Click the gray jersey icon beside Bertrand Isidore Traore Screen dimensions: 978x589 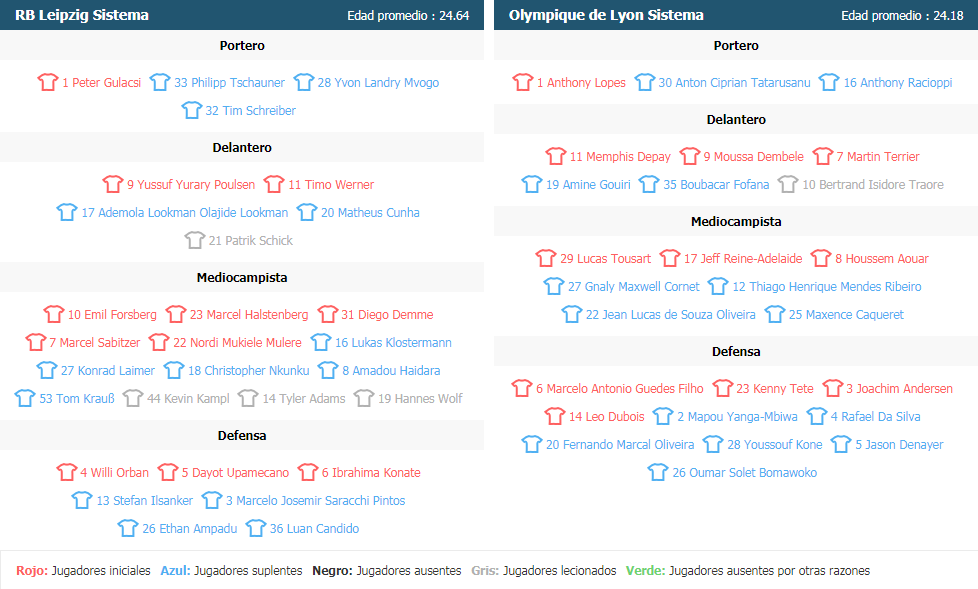(x=788, y=185)
